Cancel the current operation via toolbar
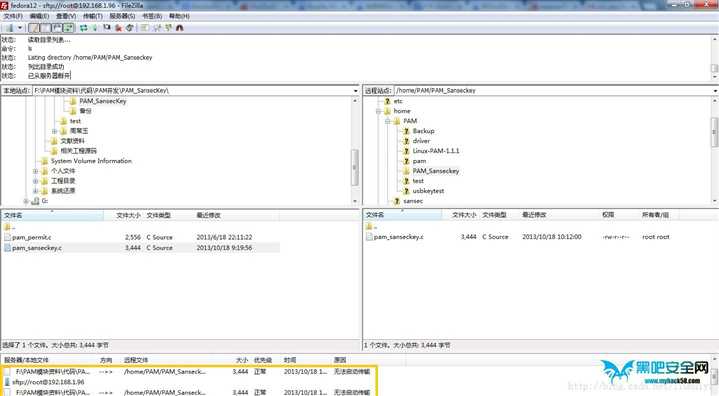 coord(107,28)
